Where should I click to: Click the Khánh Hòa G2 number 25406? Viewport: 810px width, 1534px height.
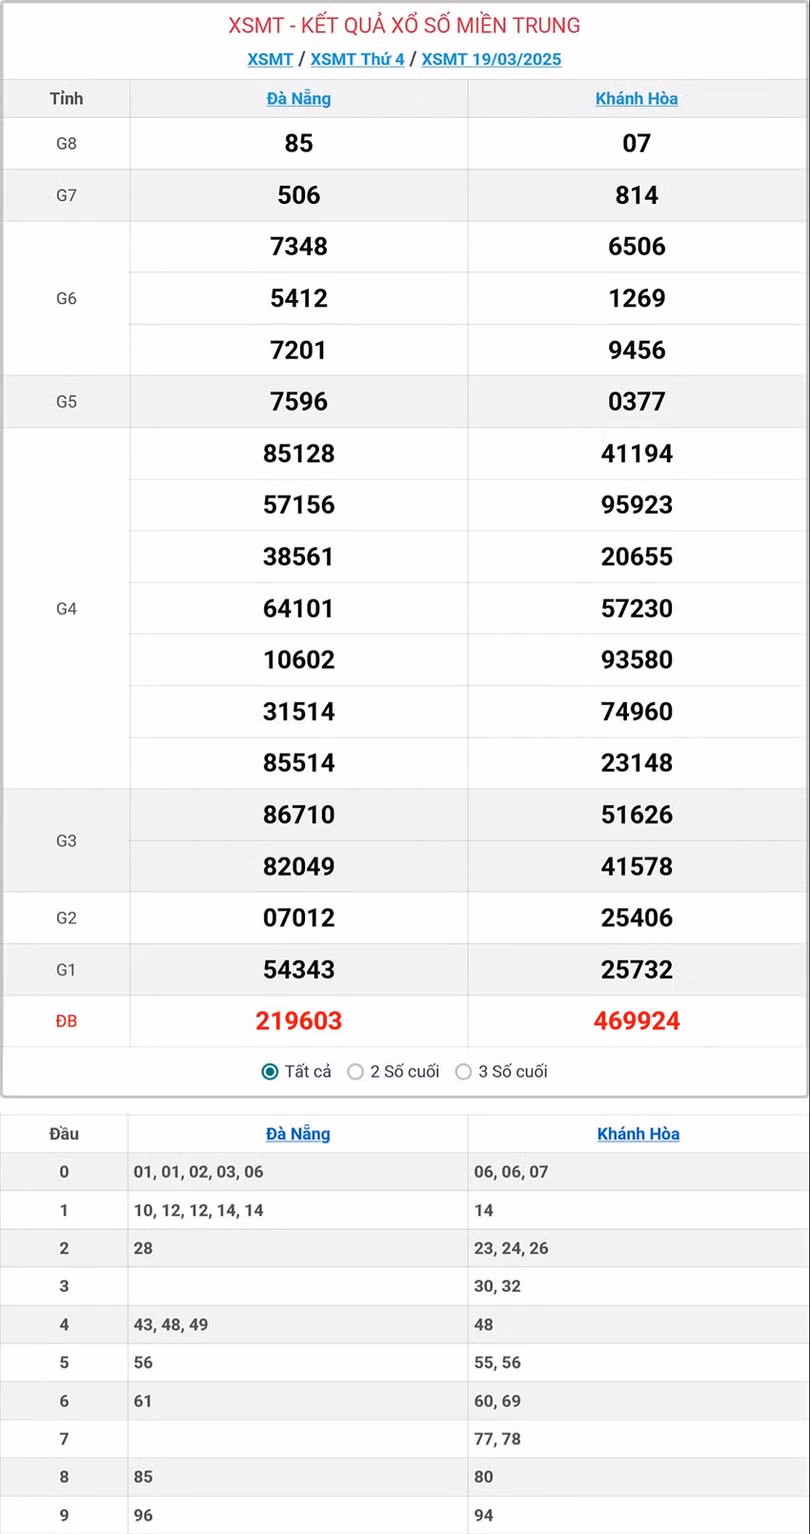pyautogui.click(x=637, y=917)
